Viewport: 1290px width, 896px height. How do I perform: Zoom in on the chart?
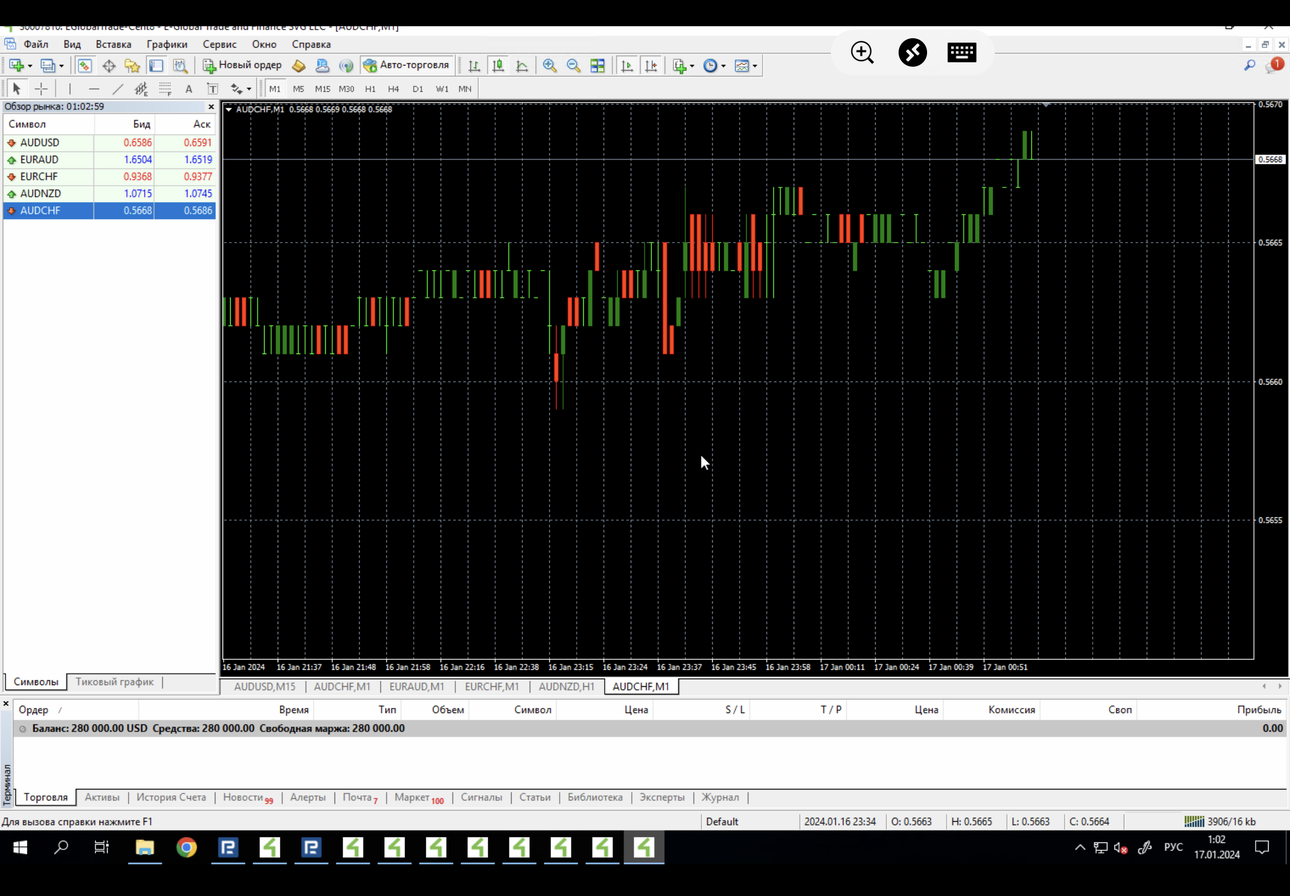(550, 66)
